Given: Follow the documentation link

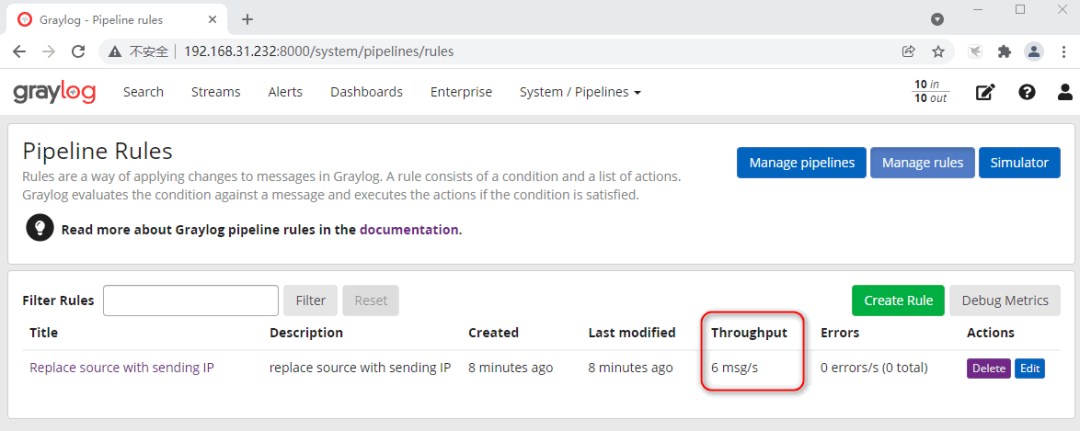Looking at the screenshot, I should coord(409,229).
